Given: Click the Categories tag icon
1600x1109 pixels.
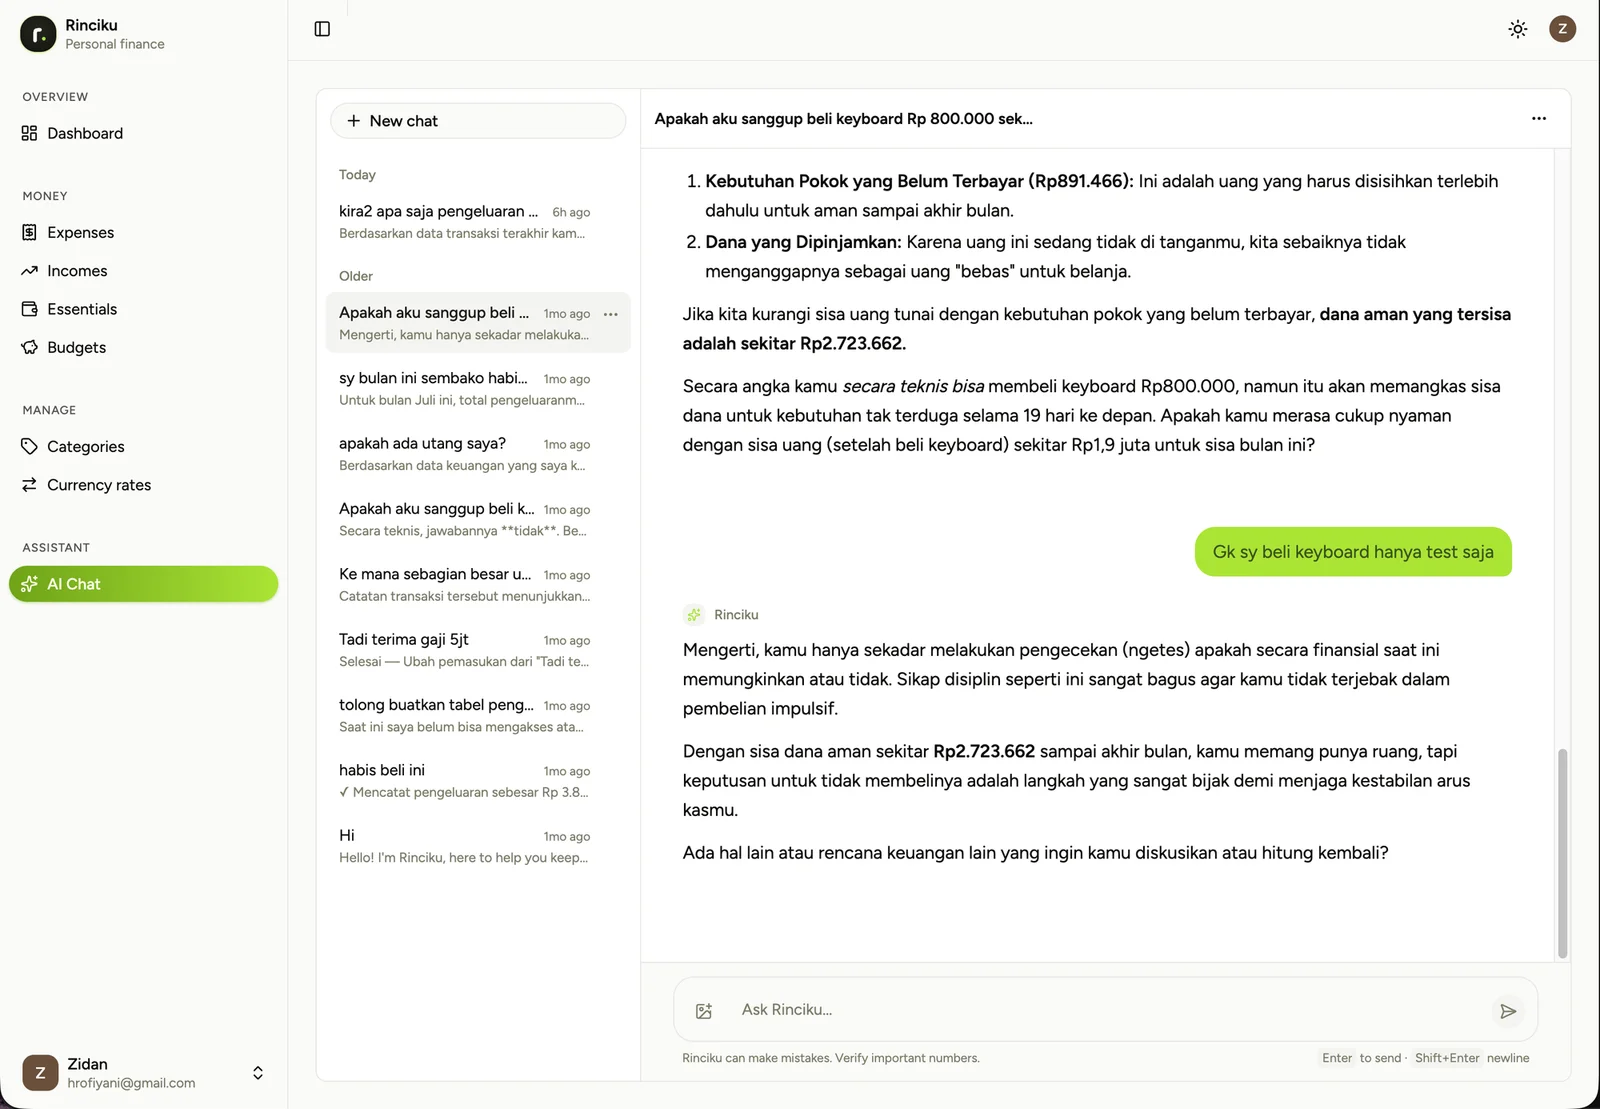Looking at the screenshot, I should coord(29,446).
